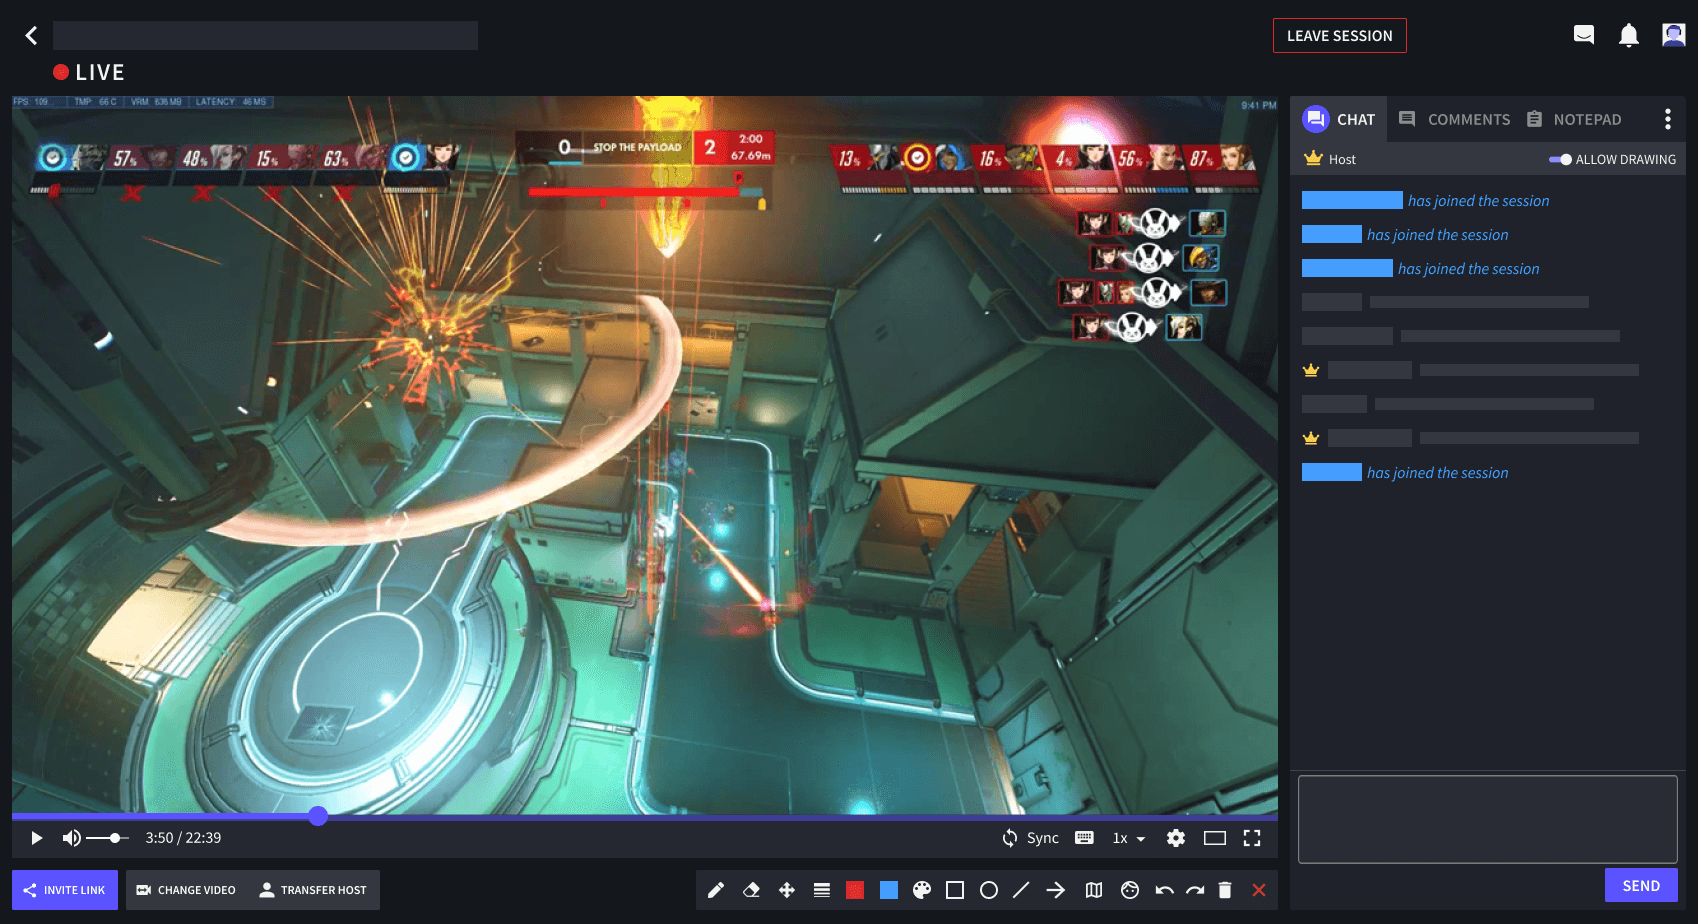Open the 1x playback speed dropdown
Screen dimensions: 1698x924
pos(1127,838)
